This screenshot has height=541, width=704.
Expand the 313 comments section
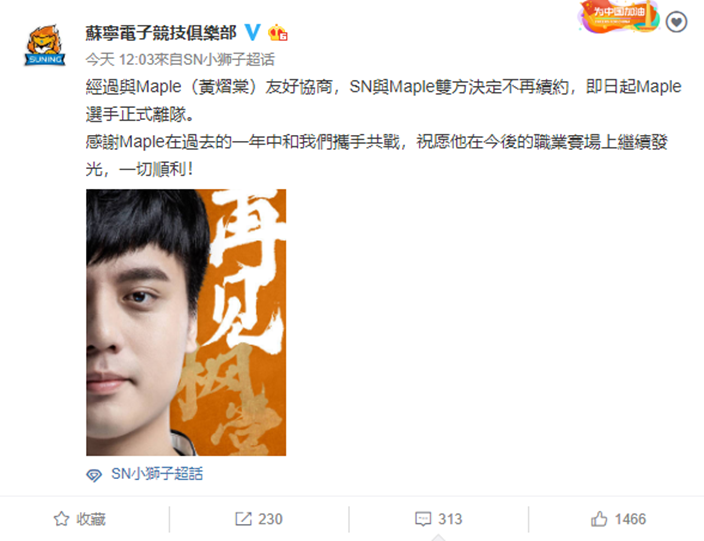pyautogui.click(x=439, y=519)
